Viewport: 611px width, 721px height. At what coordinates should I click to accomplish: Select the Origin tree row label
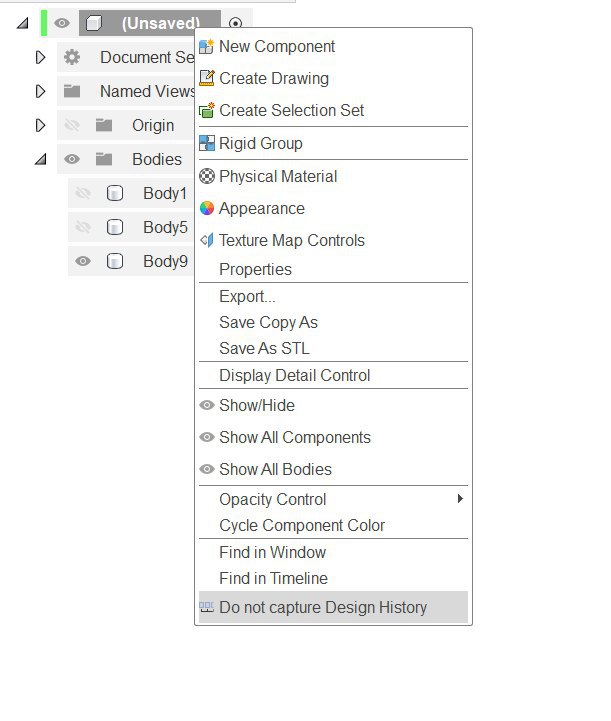[153, 125]
